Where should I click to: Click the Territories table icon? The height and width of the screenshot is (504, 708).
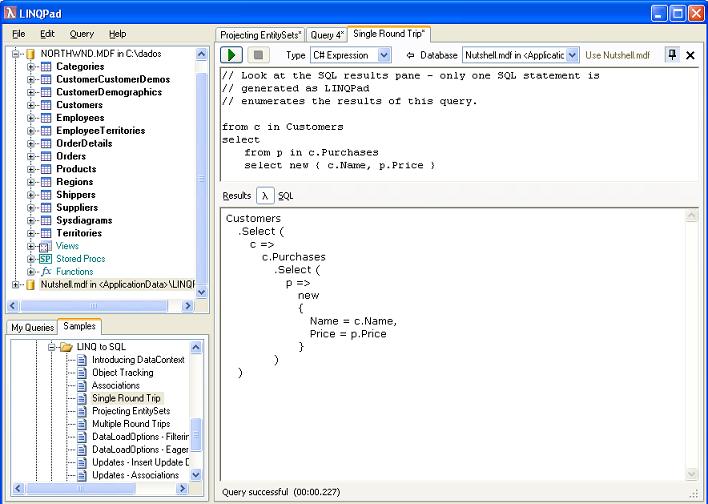[46, 233]
